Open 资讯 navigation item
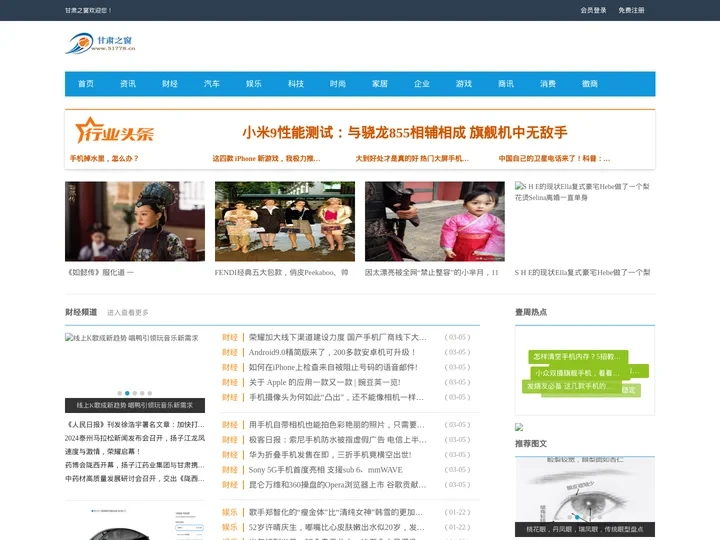 coord(128,84)
